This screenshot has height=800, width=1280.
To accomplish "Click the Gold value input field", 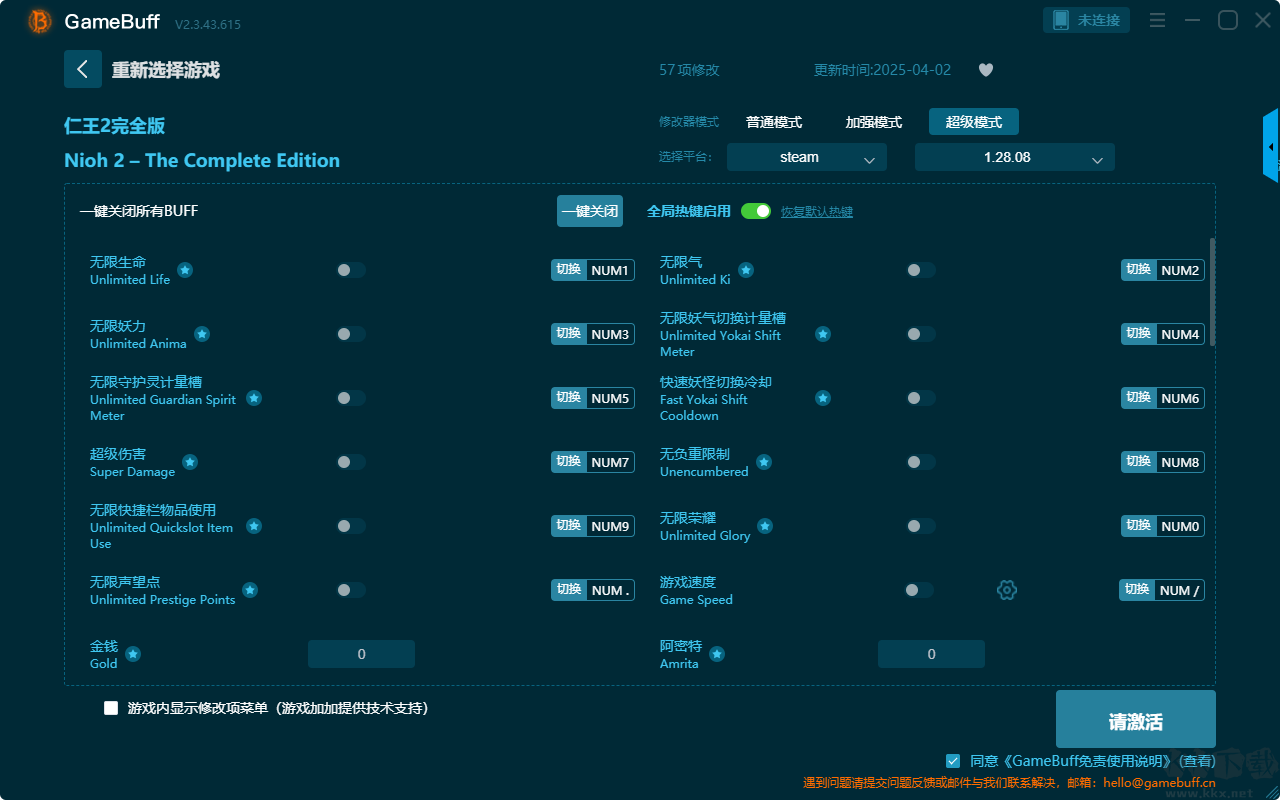I will pos(361,654).
